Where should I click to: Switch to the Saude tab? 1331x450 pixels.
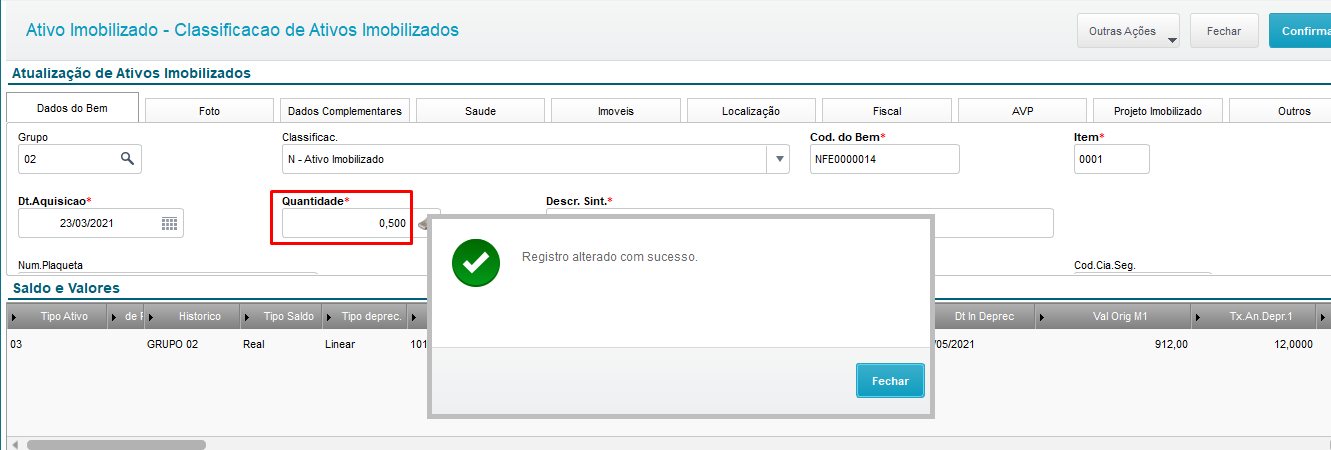(480, 111)
